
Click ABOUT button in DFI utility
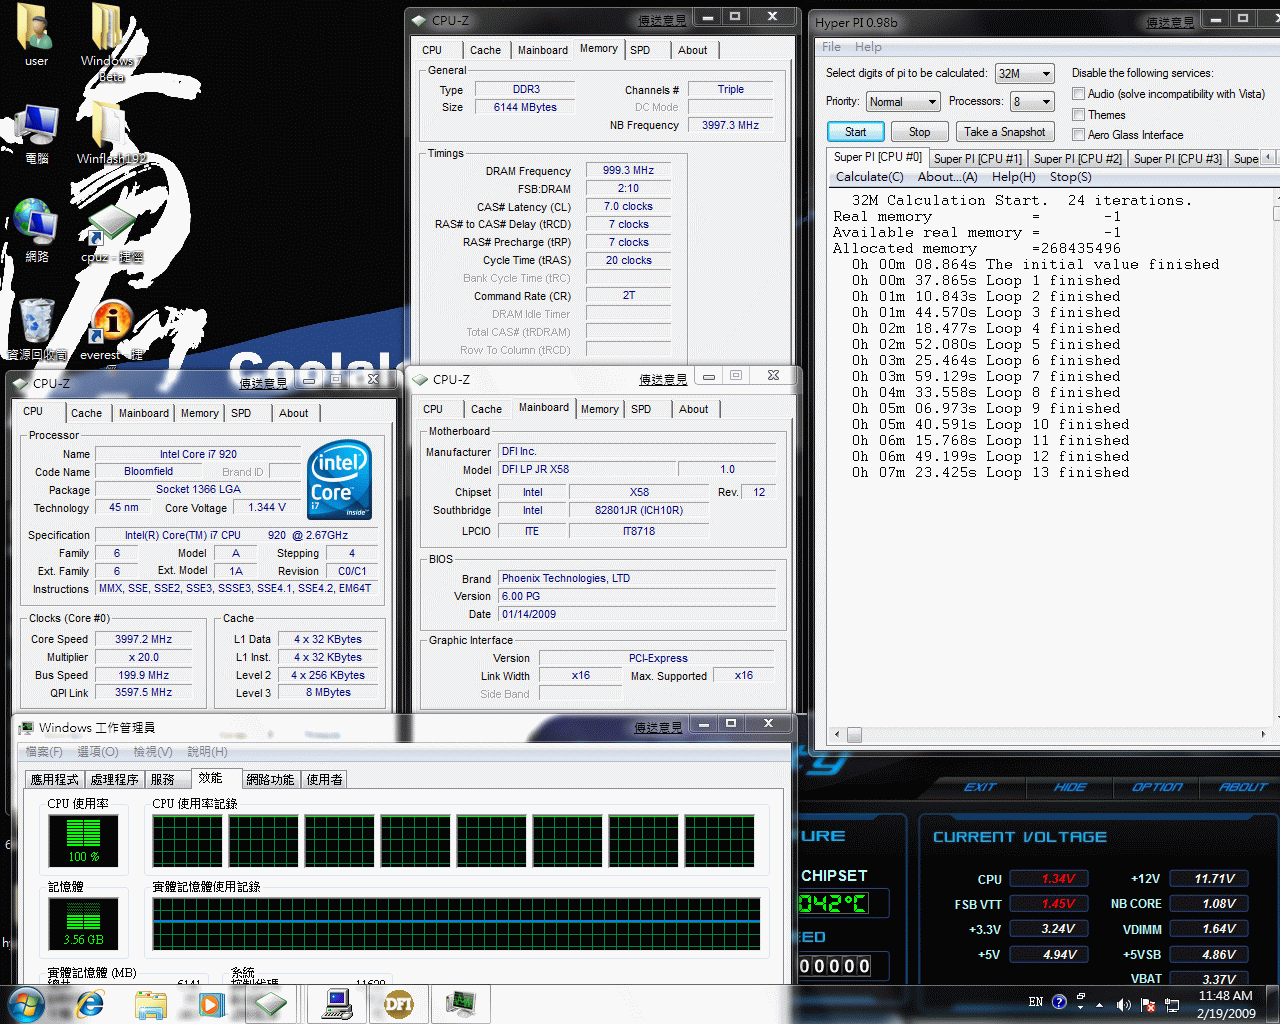click(1243, 787)
